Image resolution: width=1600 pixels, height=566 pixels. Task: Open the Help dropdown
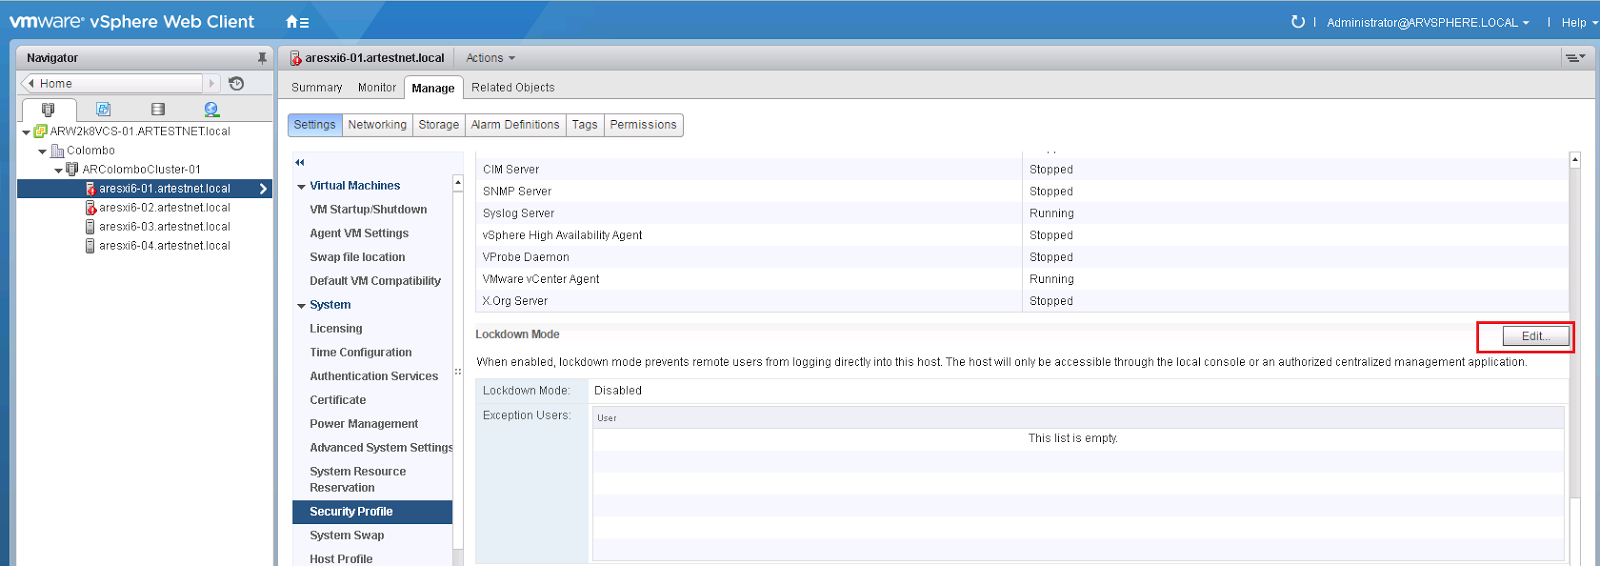coord(1579,22)
